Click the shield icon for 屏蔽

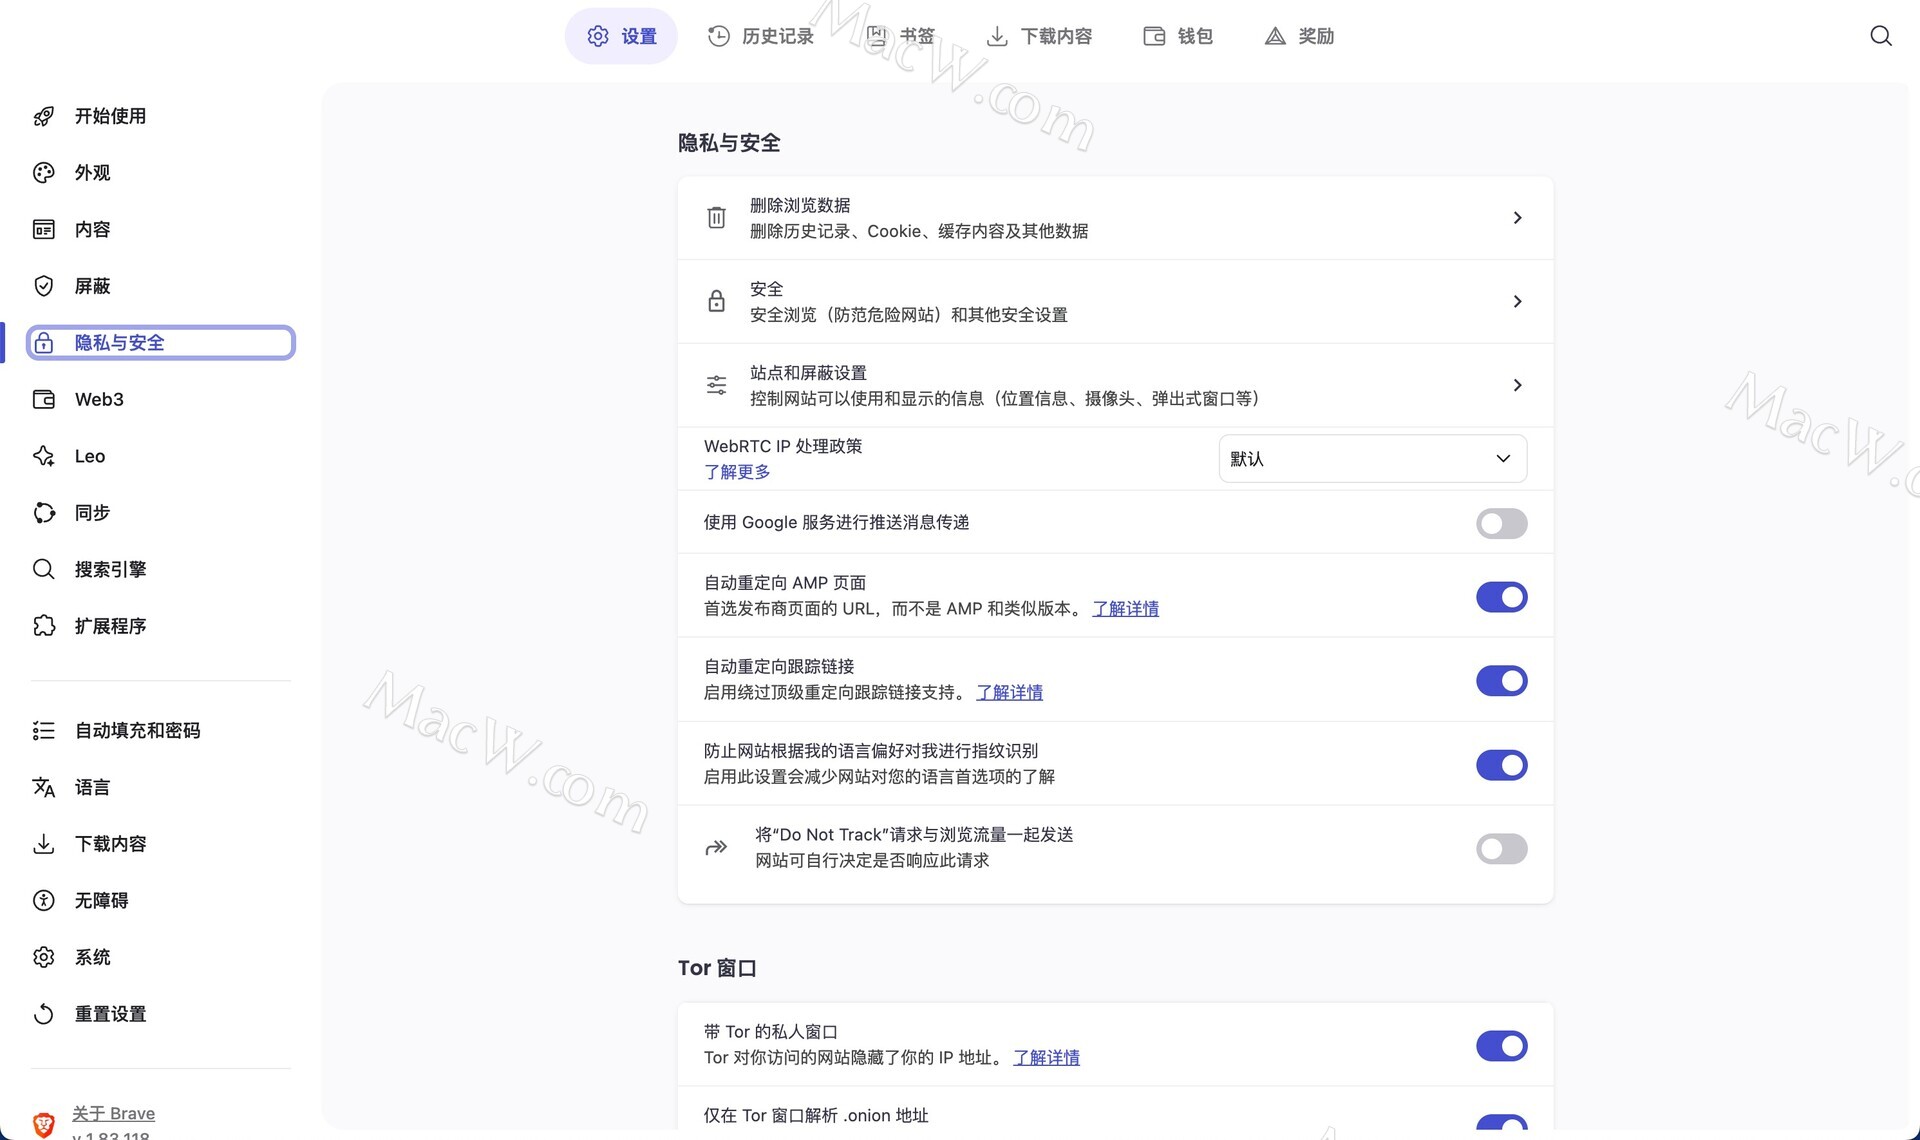click(43, 286)
